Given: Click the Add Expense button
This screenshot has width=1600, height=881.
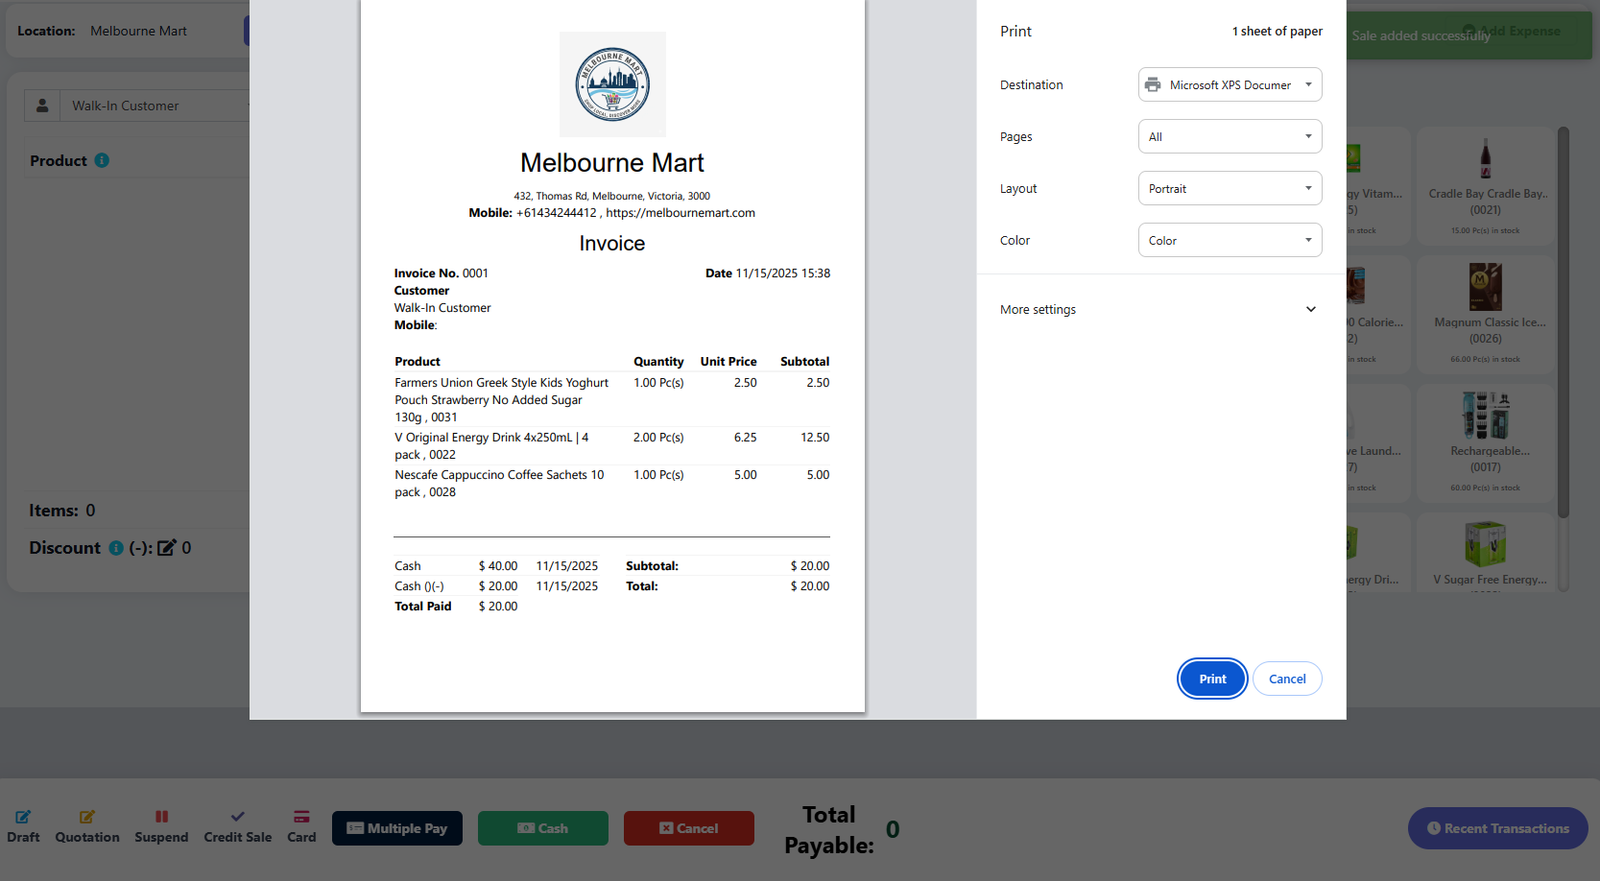Looking at the screenshot, I should click(1512, 31).
